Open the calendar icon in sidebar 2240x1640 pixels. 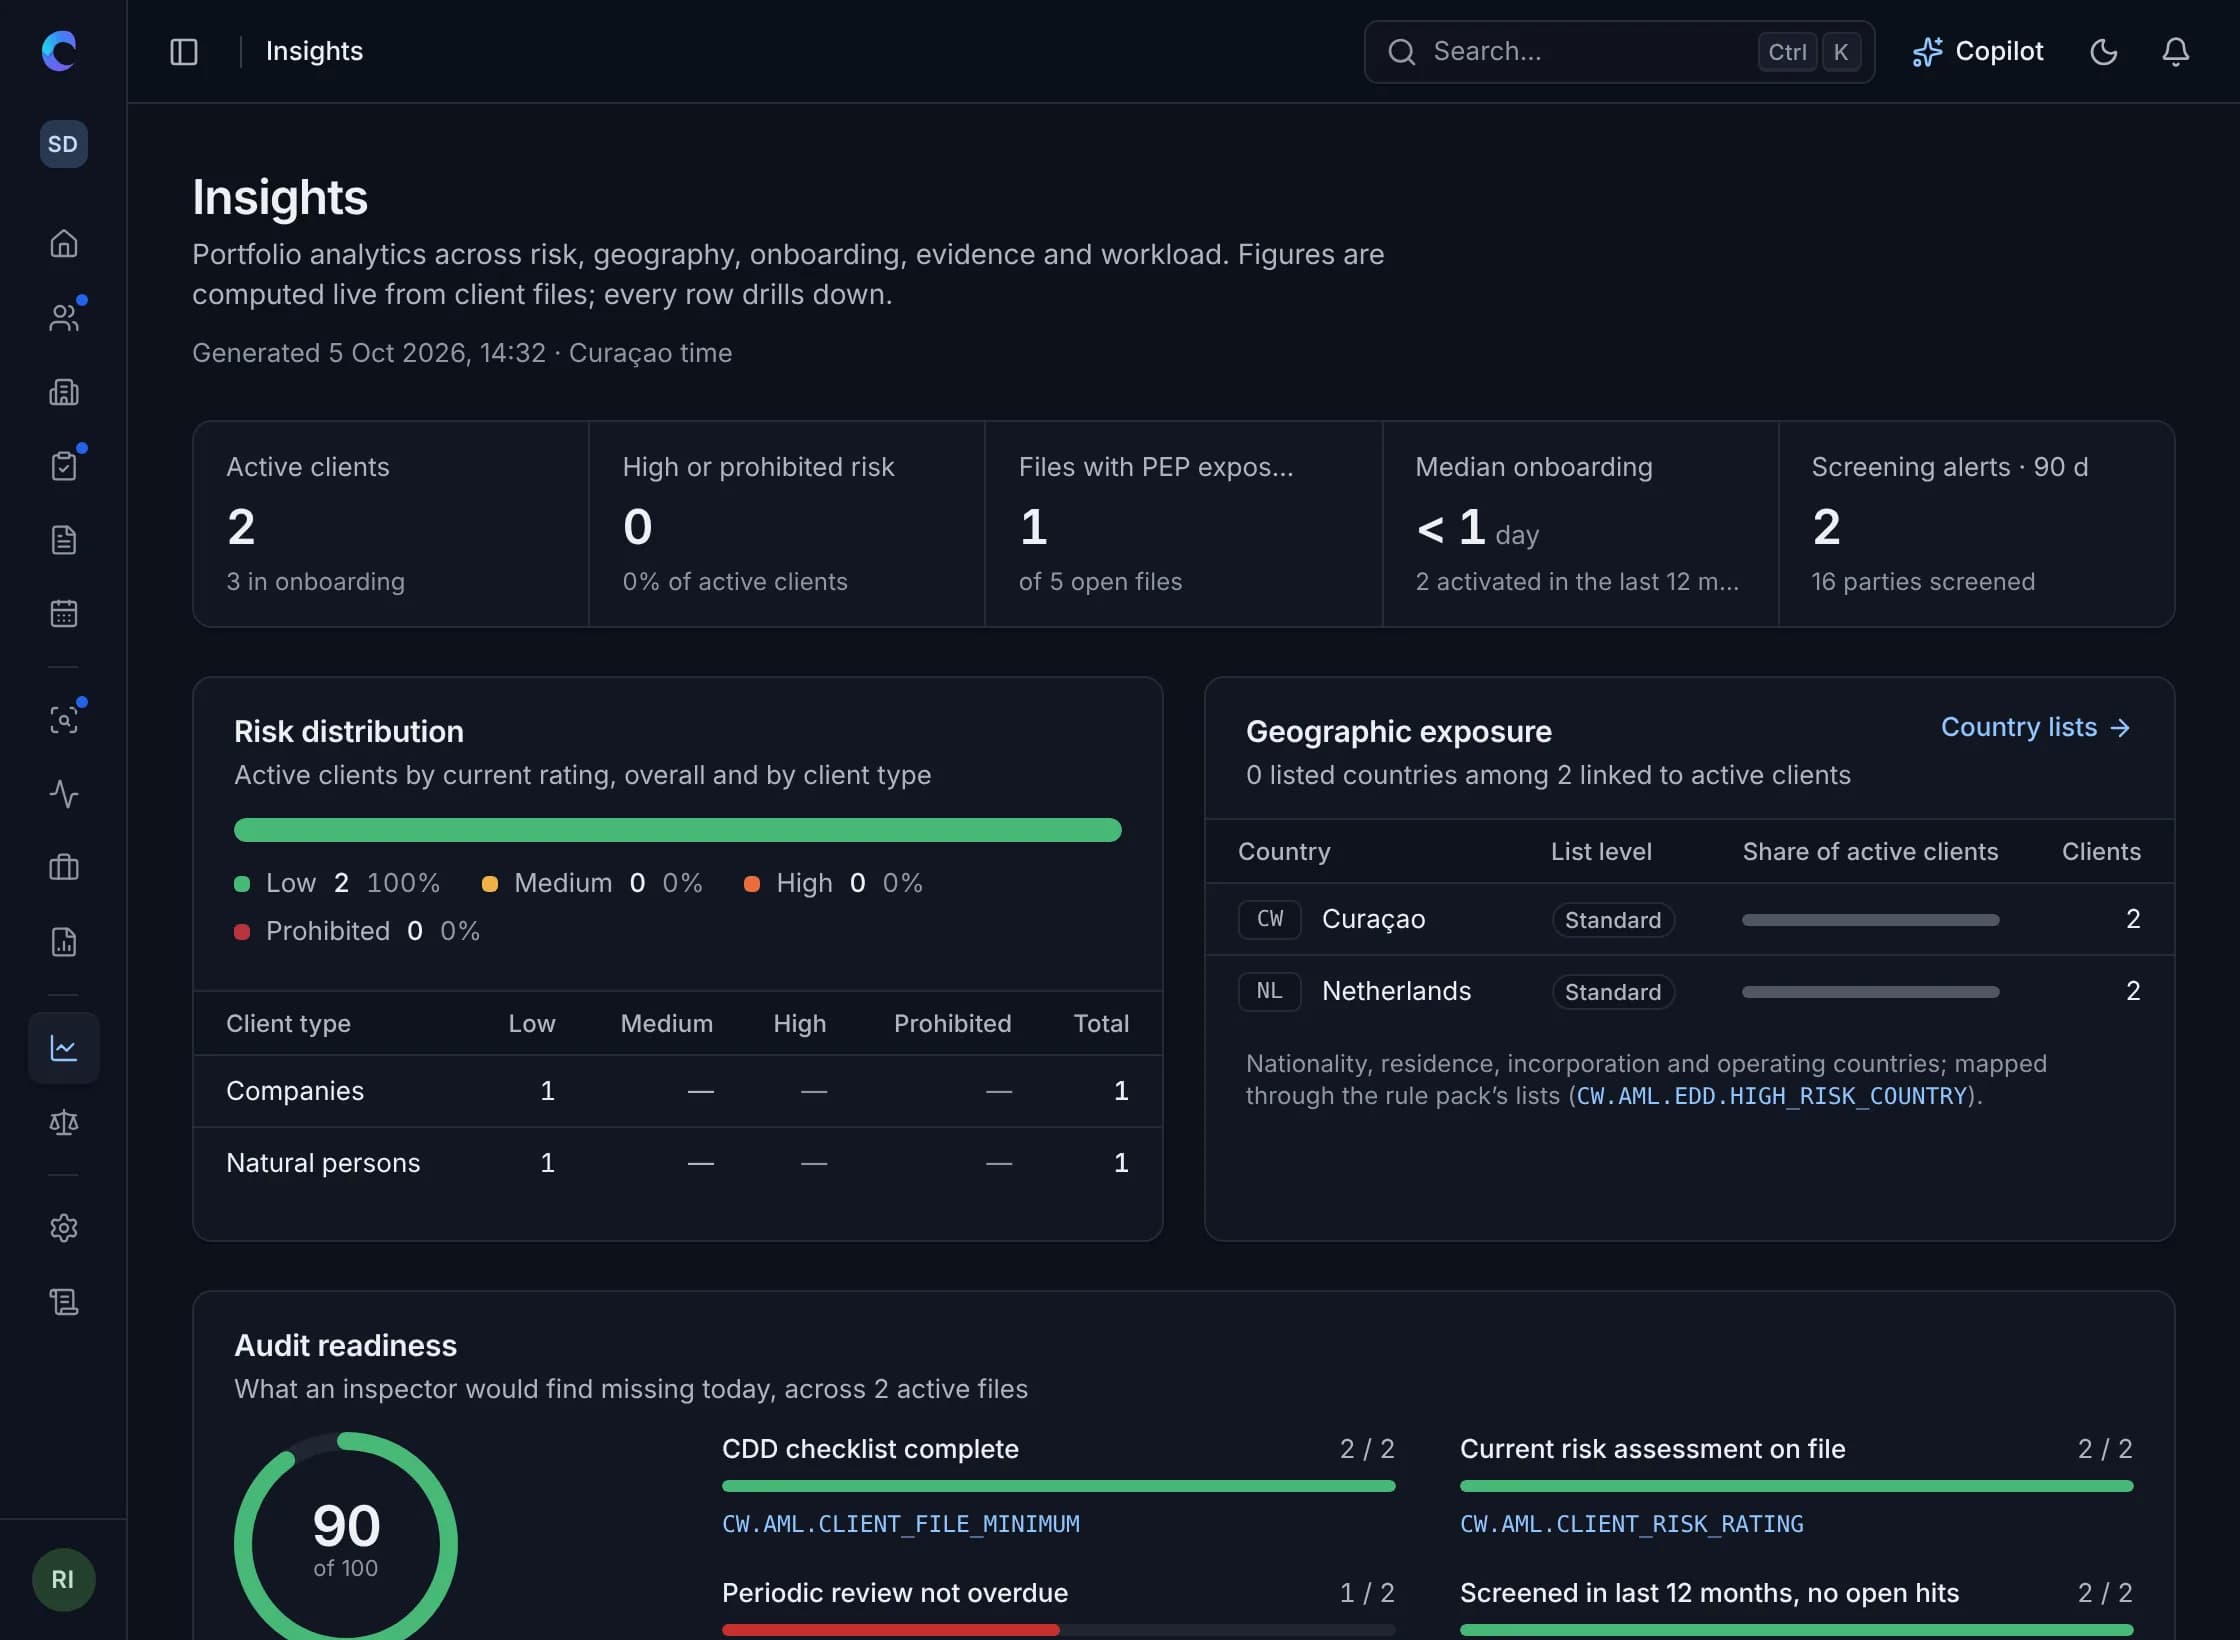click(64, 613)
